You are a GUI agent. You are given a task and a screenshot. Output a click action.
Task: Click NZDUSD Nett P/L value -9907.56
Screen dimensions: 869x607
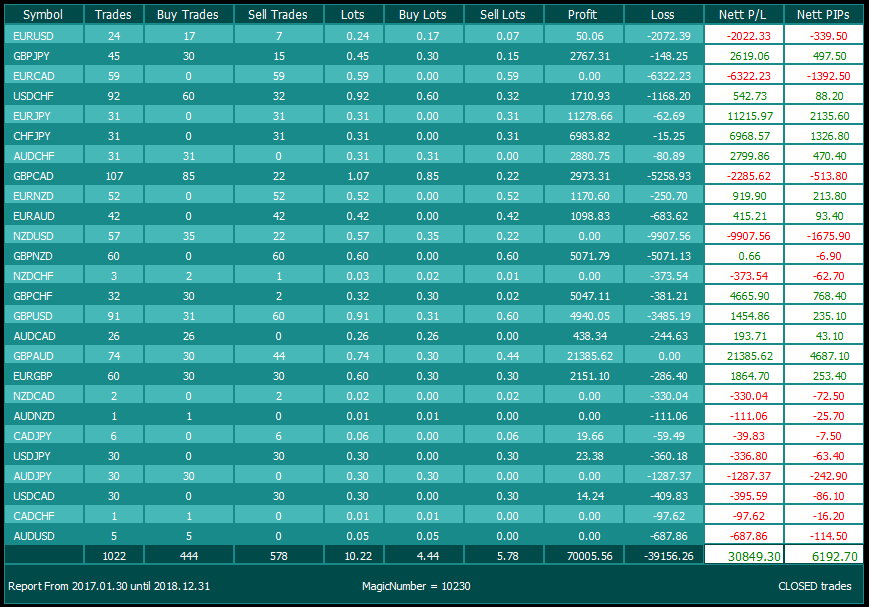tap(748, 236)
